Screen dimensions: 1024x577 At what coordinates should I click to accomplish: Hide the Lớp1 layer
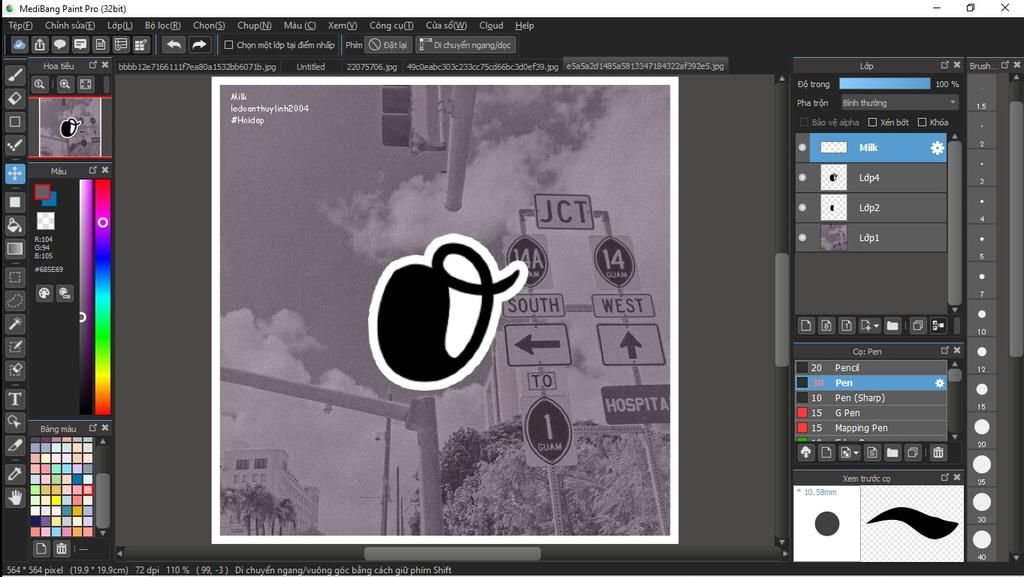click(x=802, y=238)
